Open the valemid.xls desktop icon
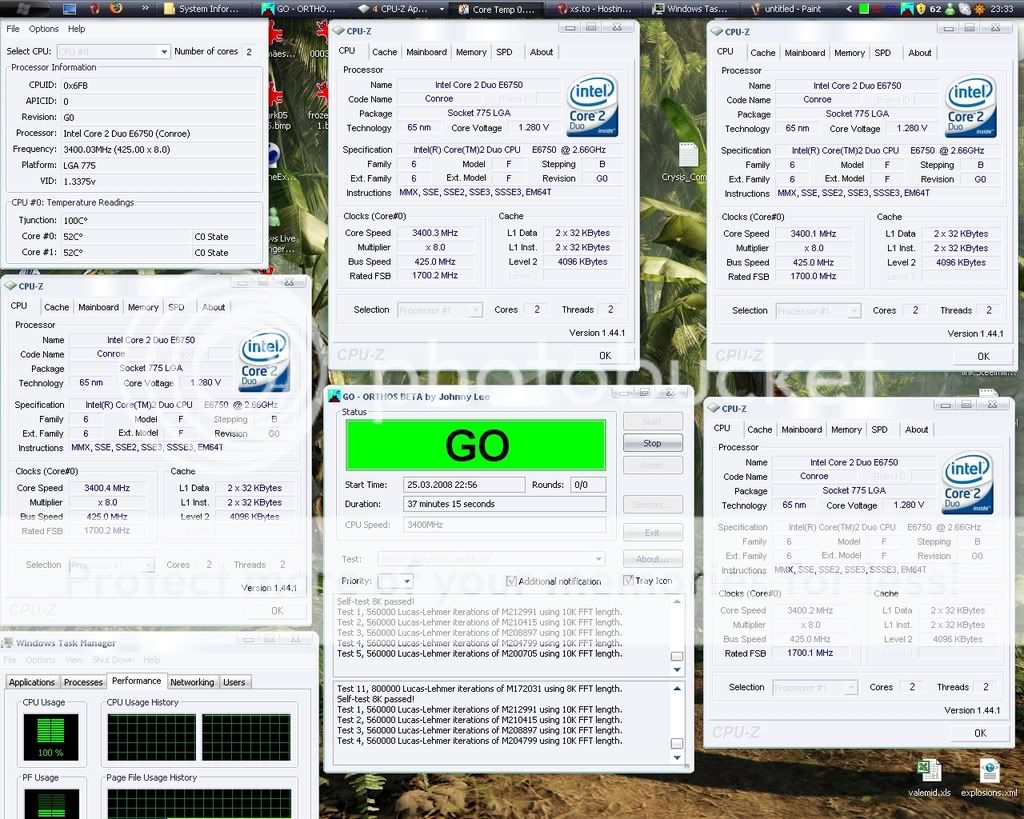Viewport: 1024px width, 819px height. click(x=929, y=777)
